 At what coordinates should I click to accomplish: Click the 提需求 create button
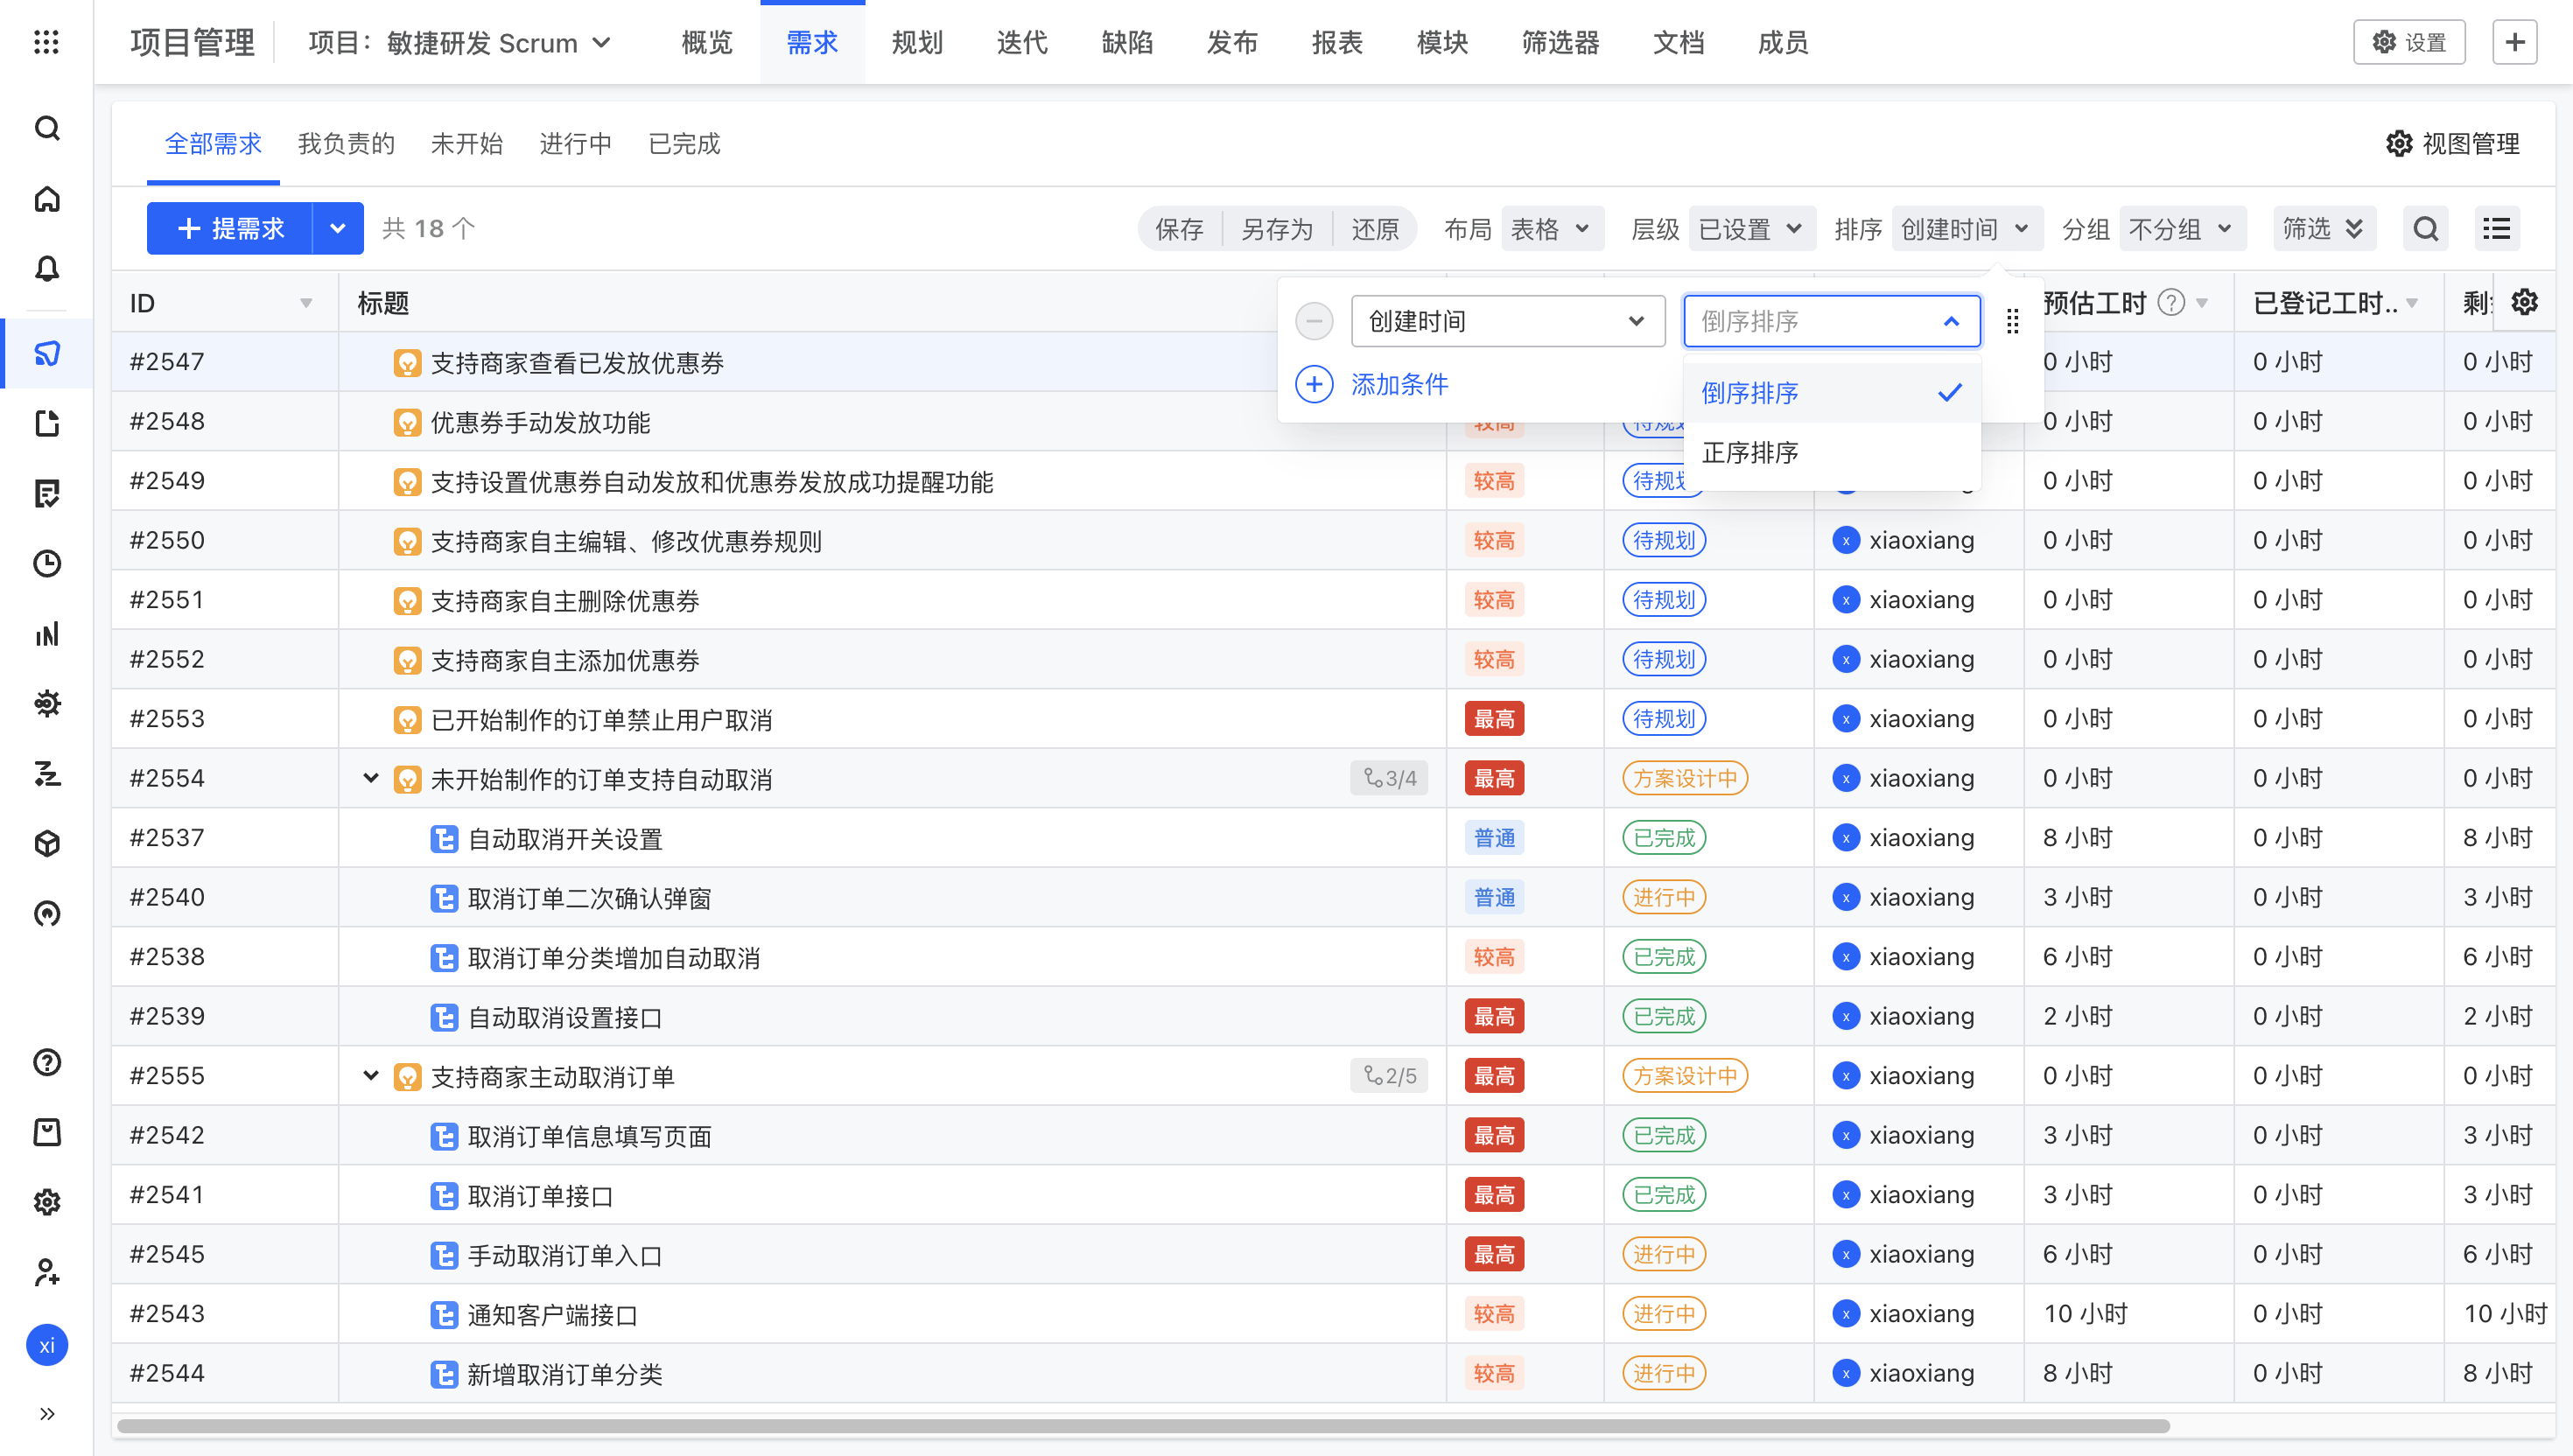pyautogui.click(x=230, y=229)
